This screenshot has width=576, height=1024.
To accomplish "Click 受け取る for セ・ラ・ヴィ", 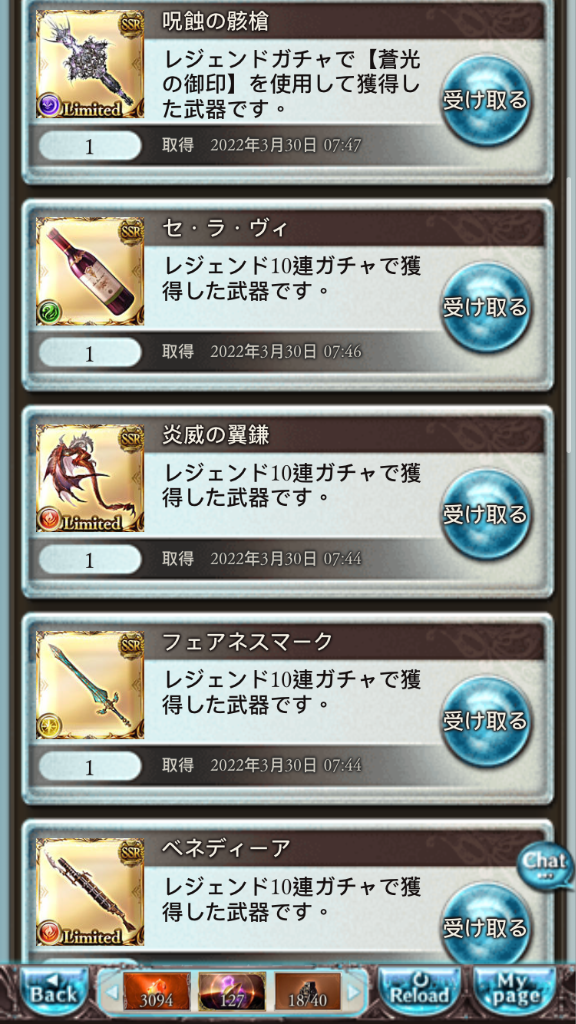I will [485, 308].
